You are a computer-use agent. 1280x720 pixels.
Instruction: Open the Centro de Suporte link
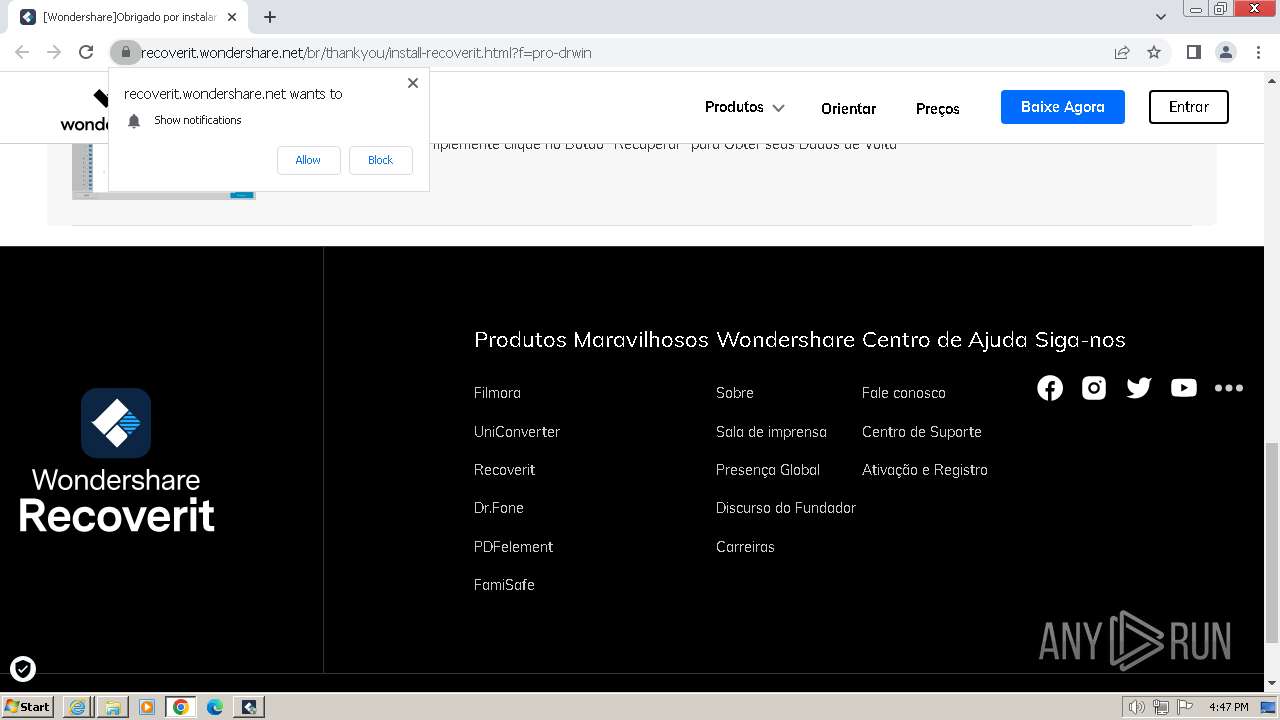(x=921, y=432)
